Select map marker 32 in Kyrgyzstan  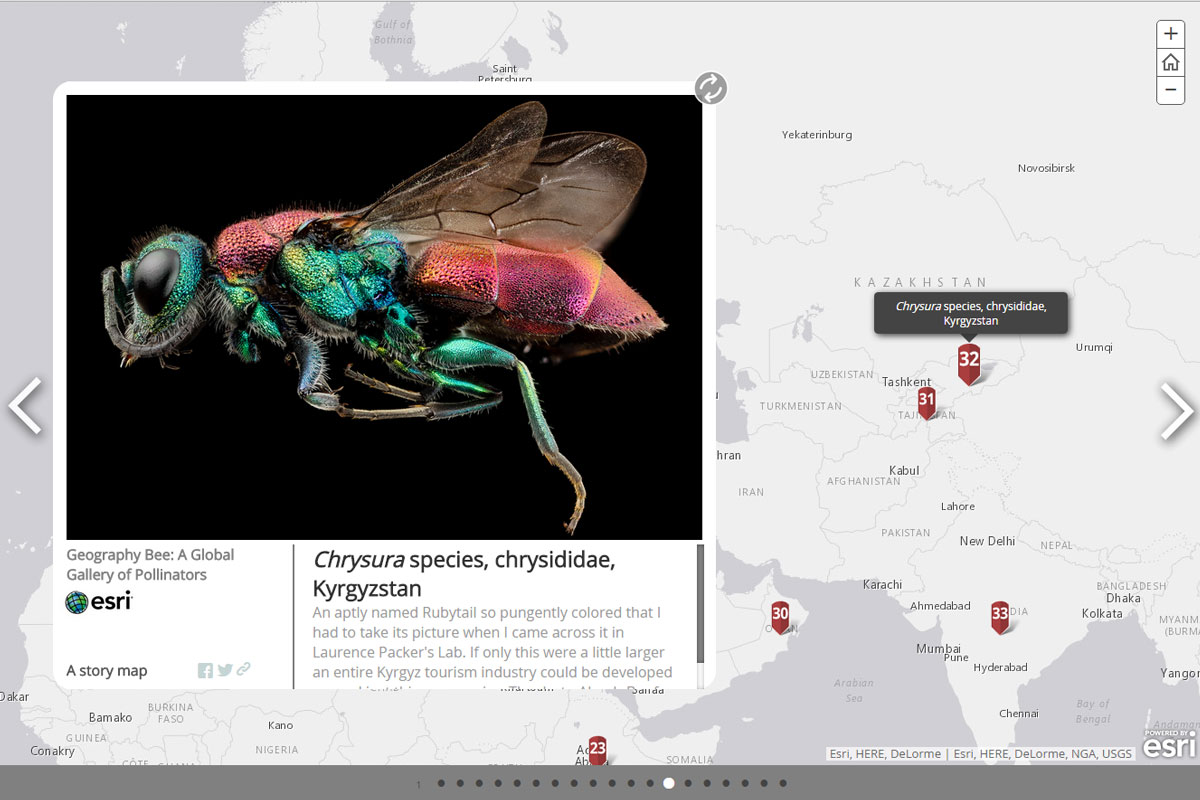click(968, 361)
